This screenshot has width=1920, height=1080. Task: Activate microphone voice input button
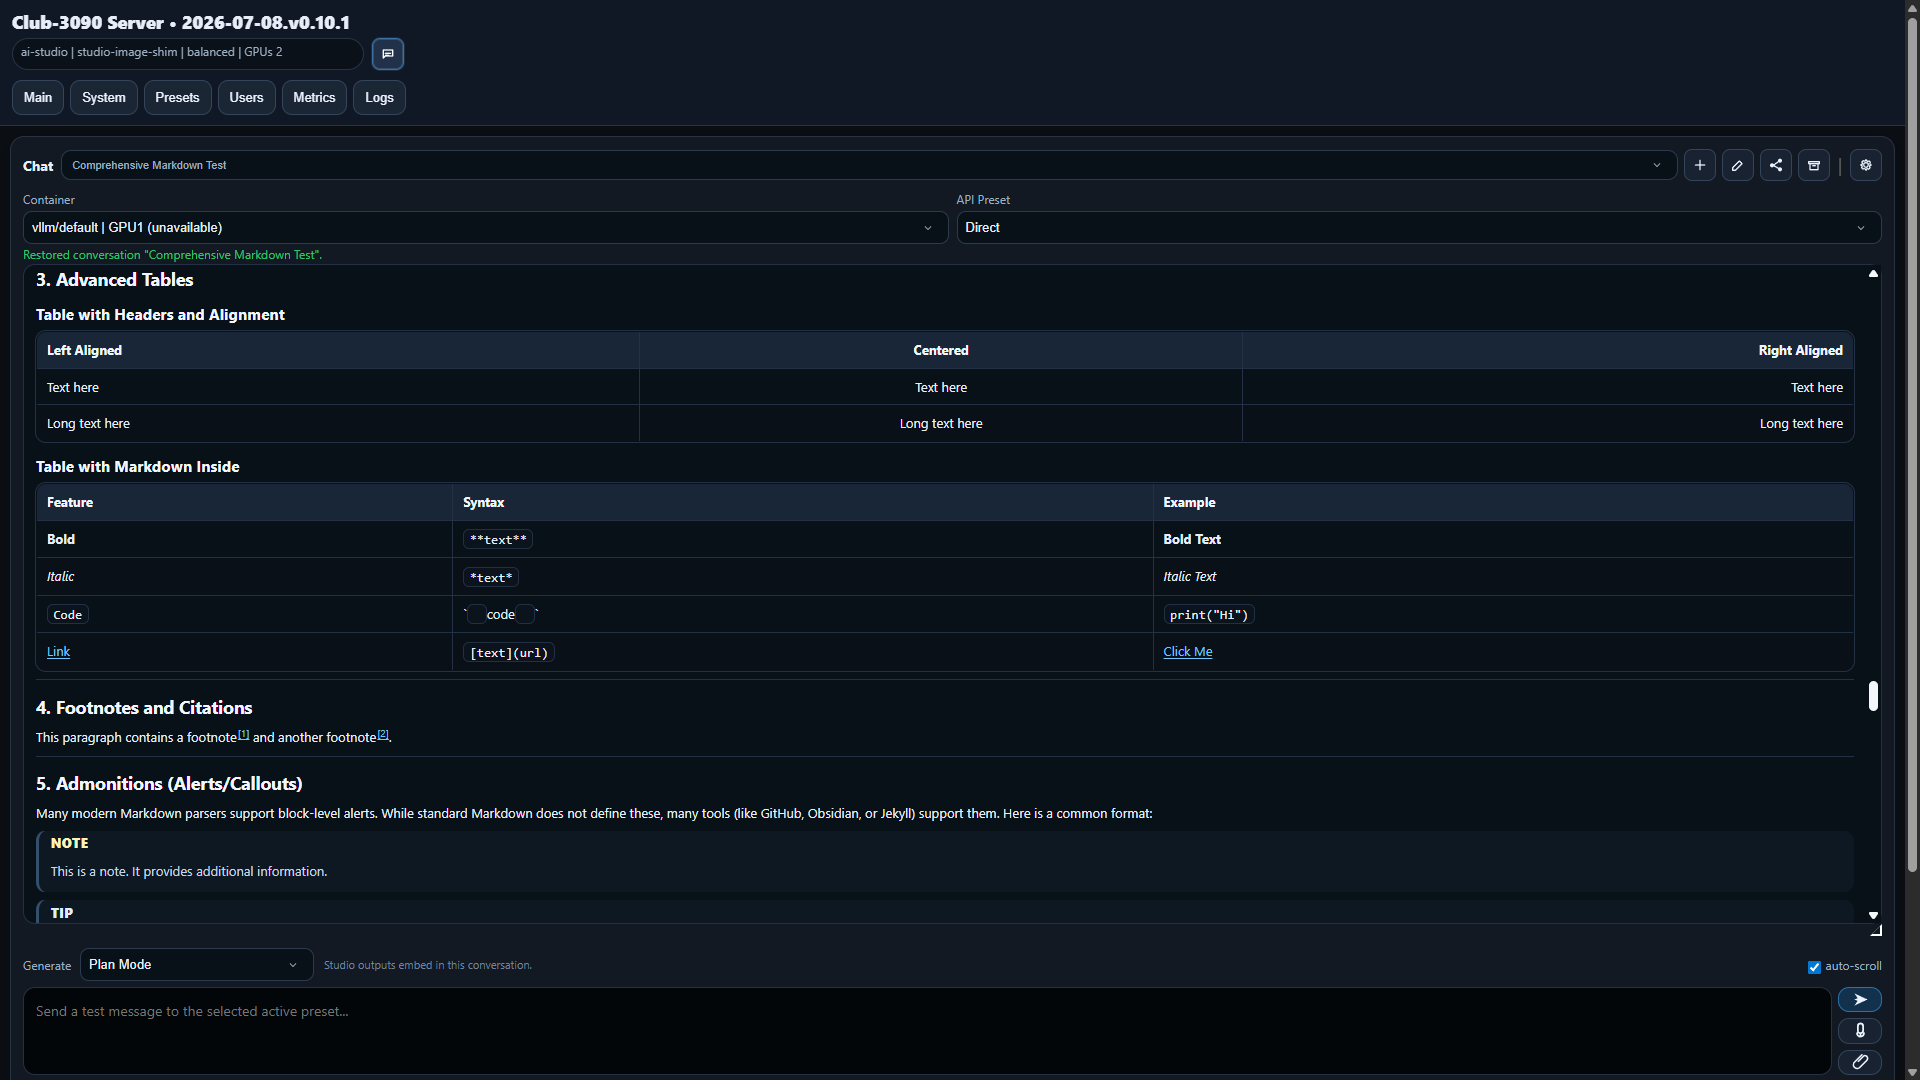[1859, 1030]
